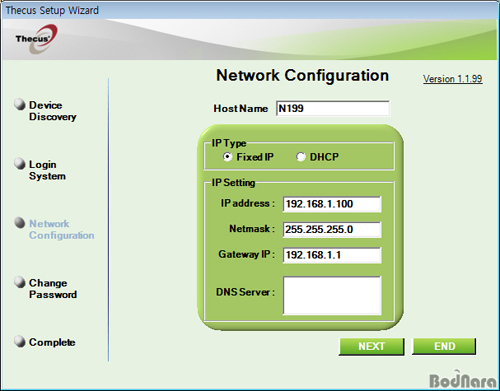Go to the Login System step
Viewport: 500px width, 391px height.
tap(47, 170)
